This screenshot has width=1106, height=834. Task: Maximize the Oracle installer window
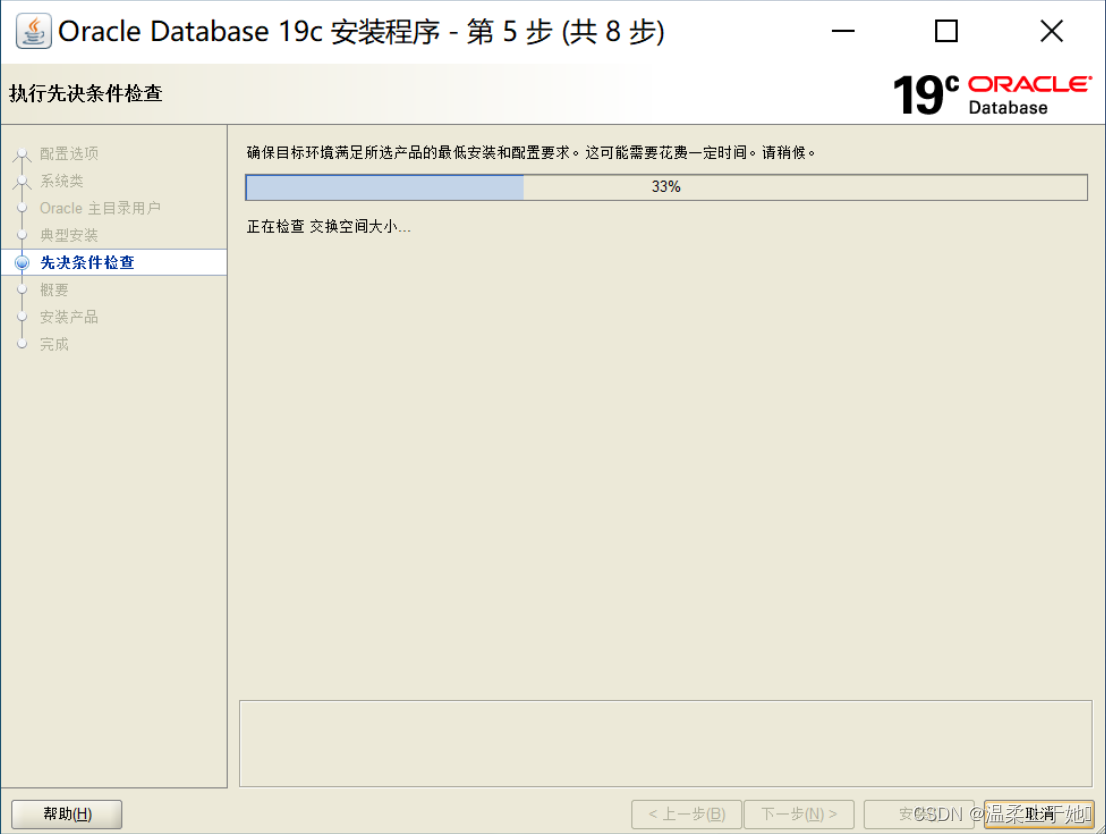[946, 32]
